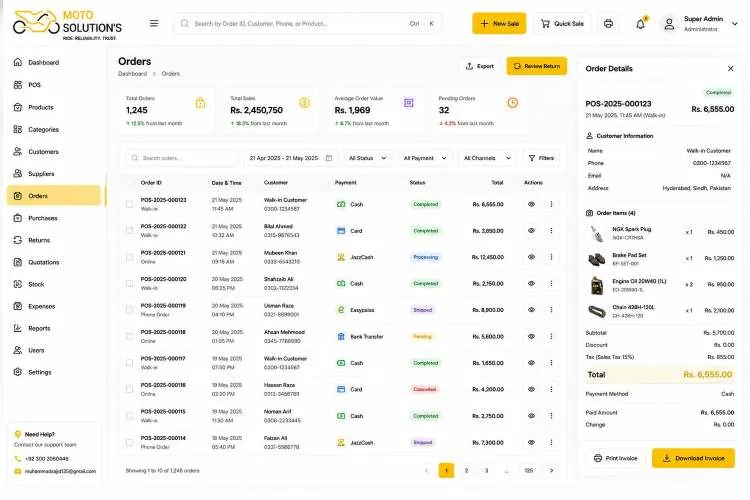The image size is (750, 500).
Task: Check the box for order POS-2025-000120
Action: point(129,283)
